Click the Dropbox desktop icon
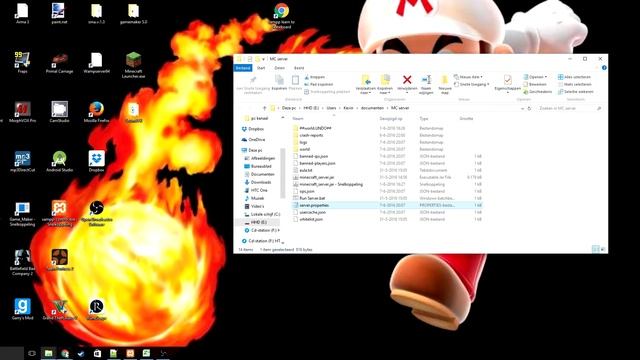Screen dimensions: 640x360 (x=96, y=161)
